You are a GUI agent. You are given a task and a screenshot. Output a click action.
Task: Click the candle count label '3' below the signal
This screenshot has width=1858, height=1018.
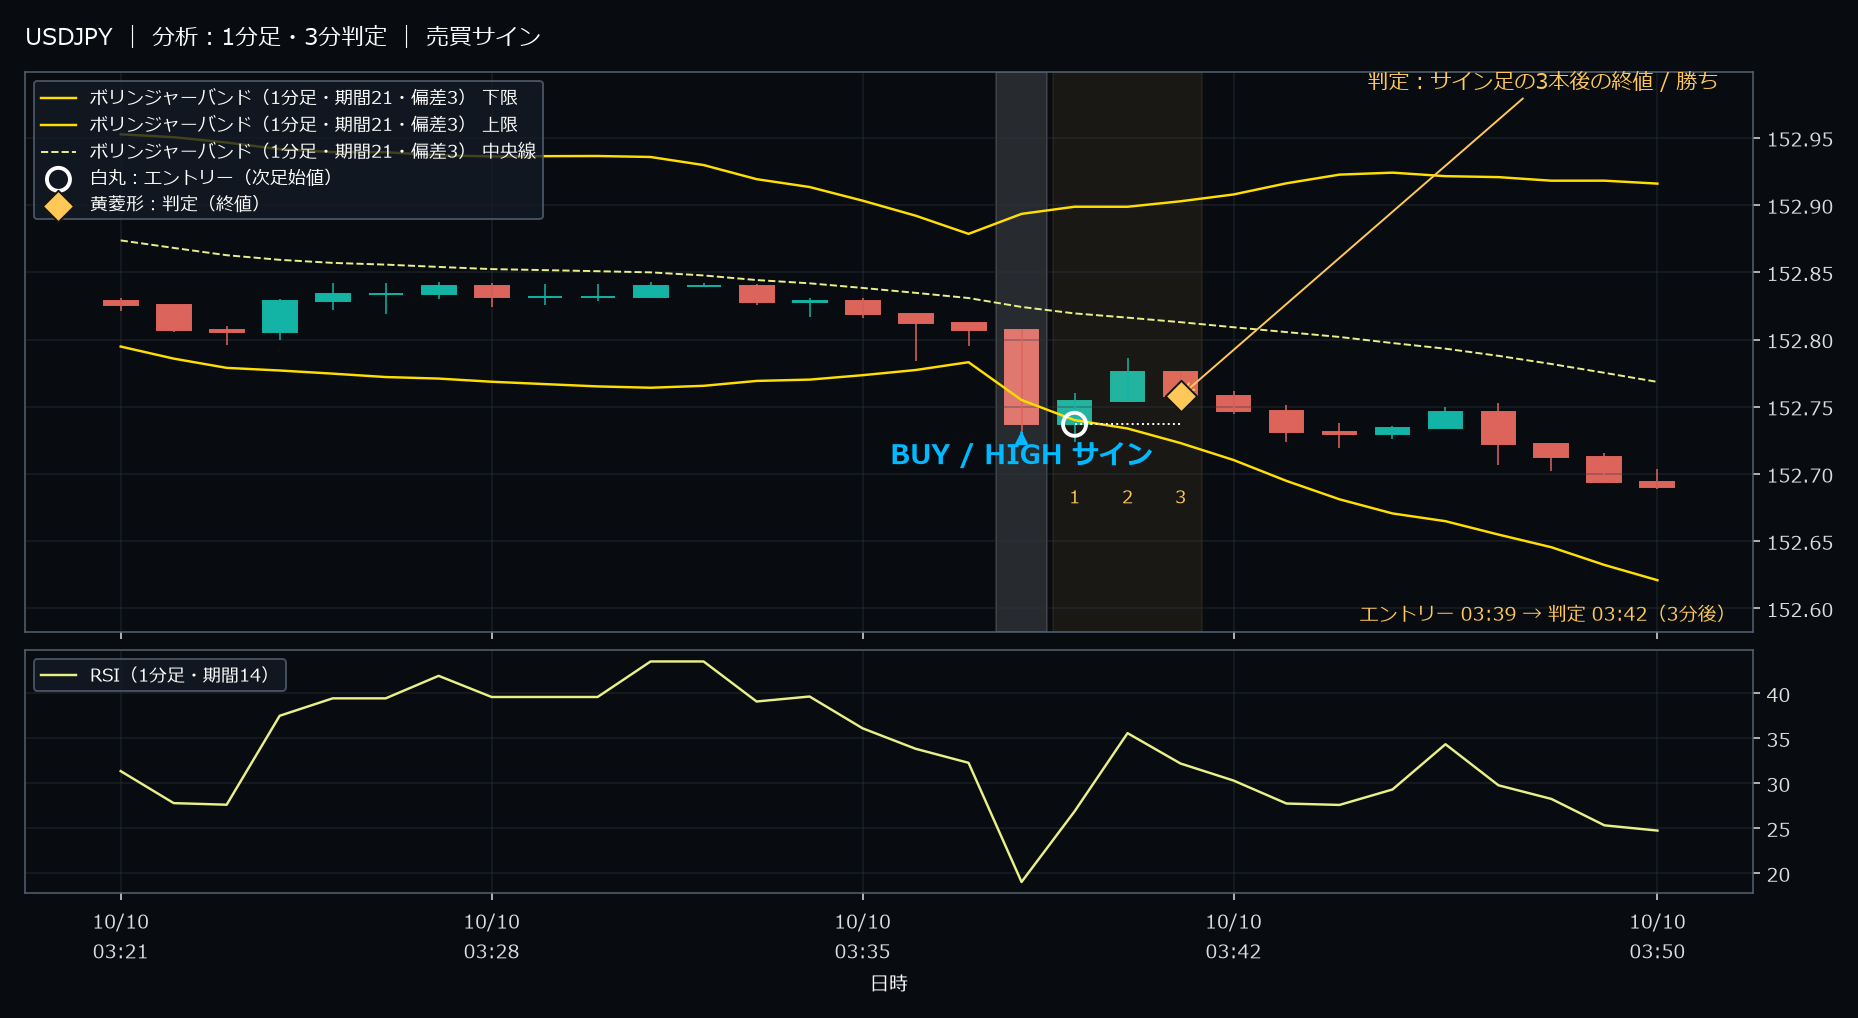tap(1181, 498)
